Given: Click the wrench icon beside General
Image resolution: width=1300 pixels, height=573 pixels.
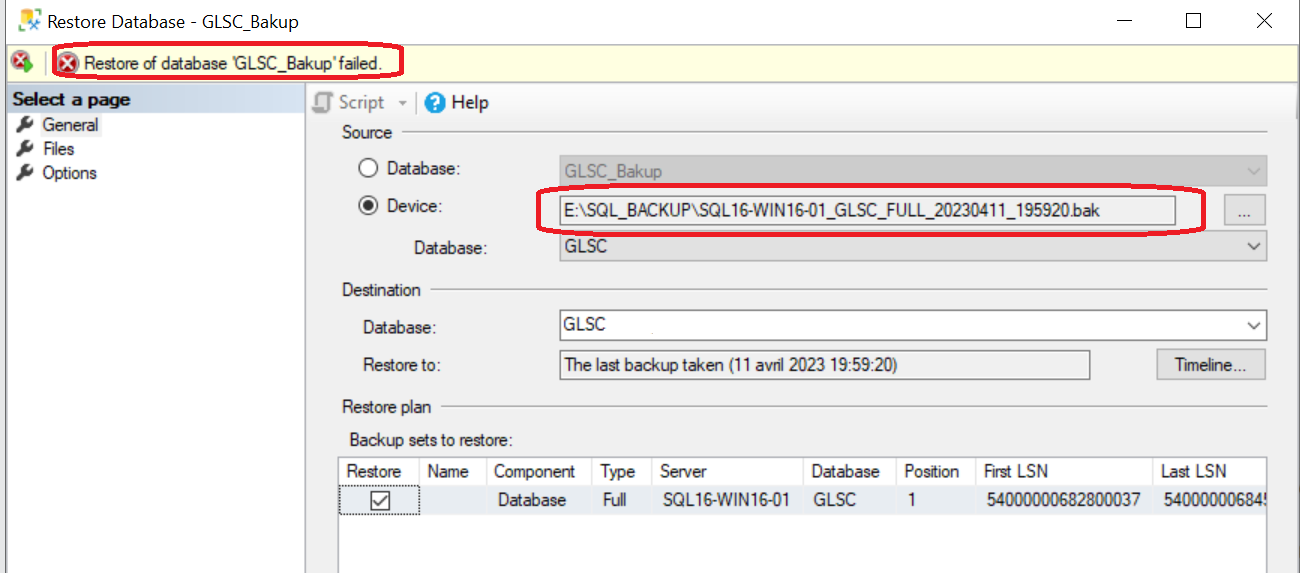Looking at the screenshot, I should (x=25, y=125).
